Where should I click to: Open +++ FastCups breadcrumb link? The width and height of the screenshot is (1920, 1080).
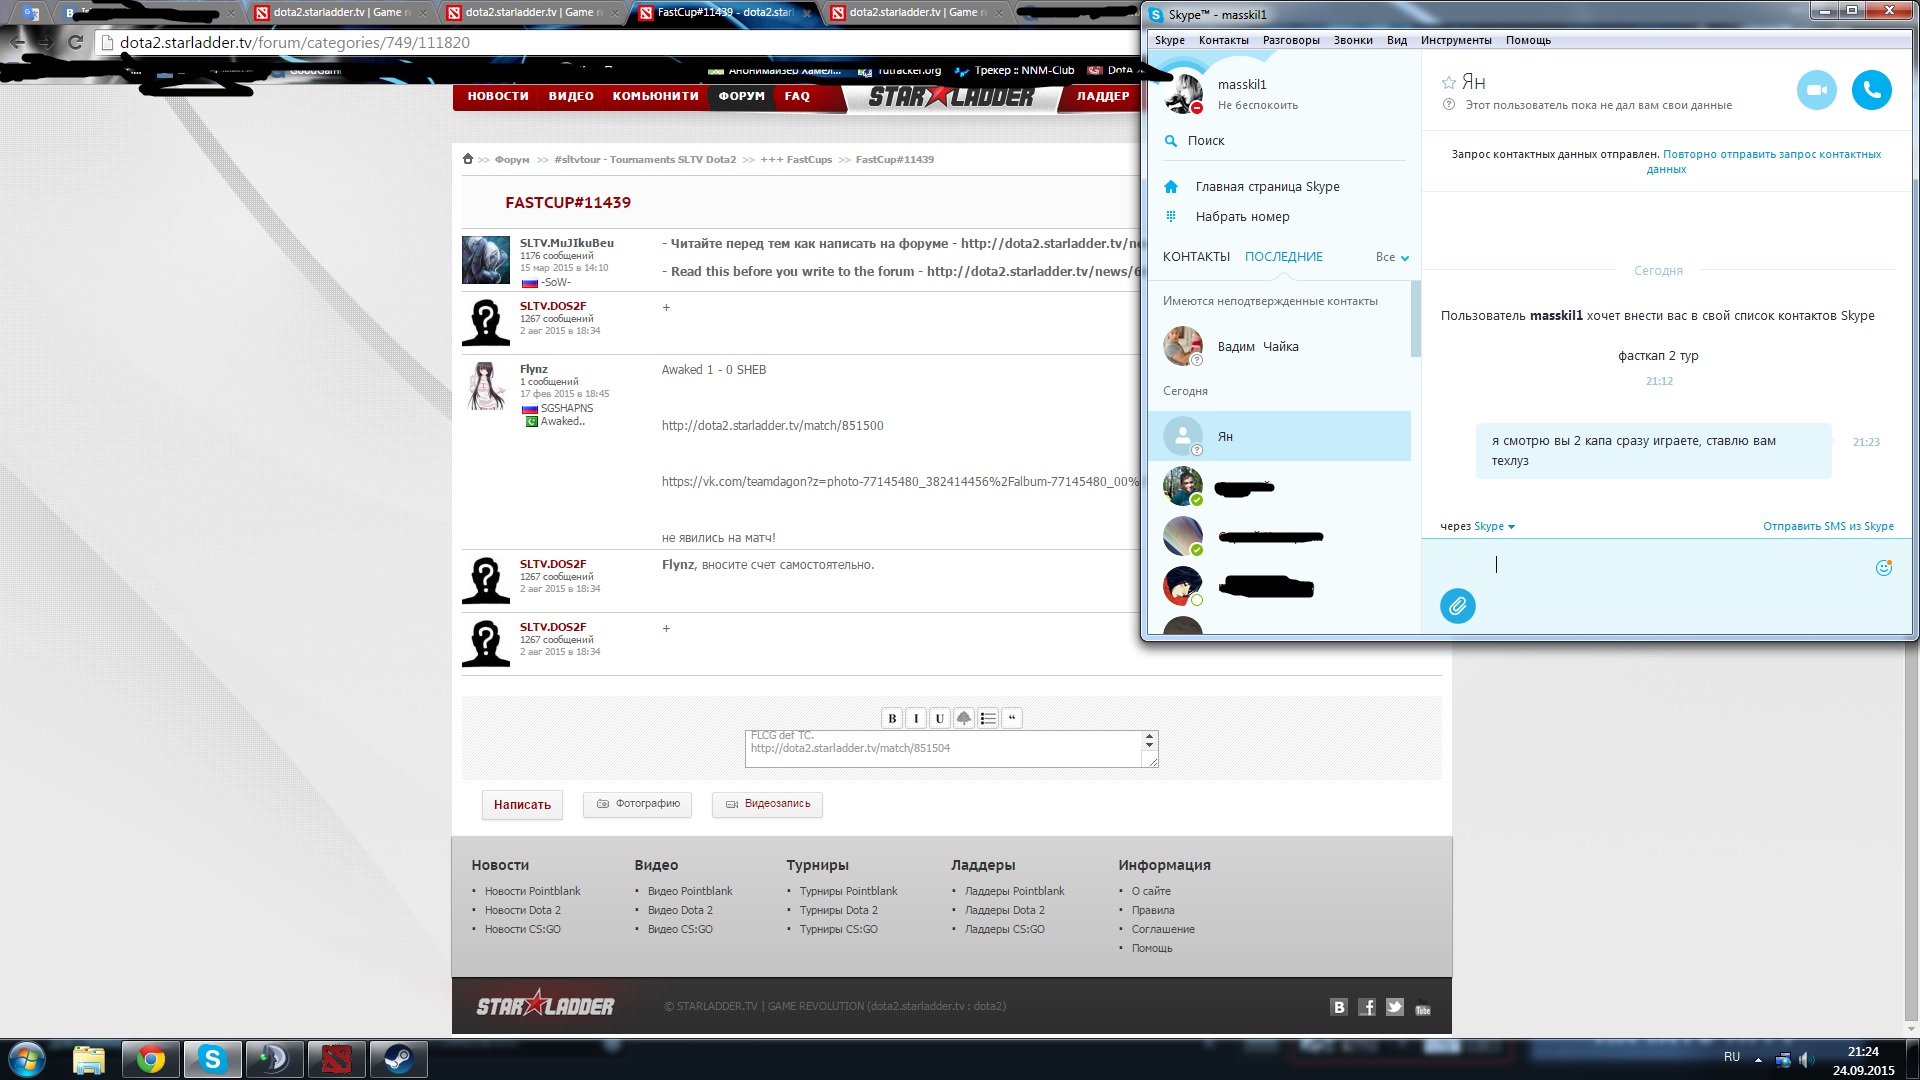[x=796, y=159]
